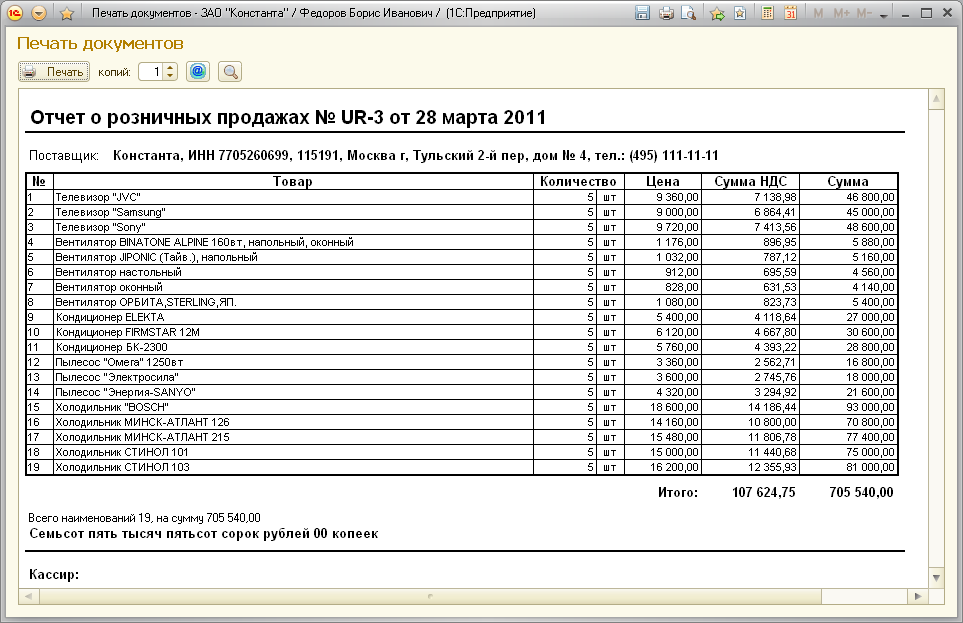Select cell Кондиционер ELEKTA
This screenshot has width=963, height=623.
pyautogui.click(x=293, y=317)
